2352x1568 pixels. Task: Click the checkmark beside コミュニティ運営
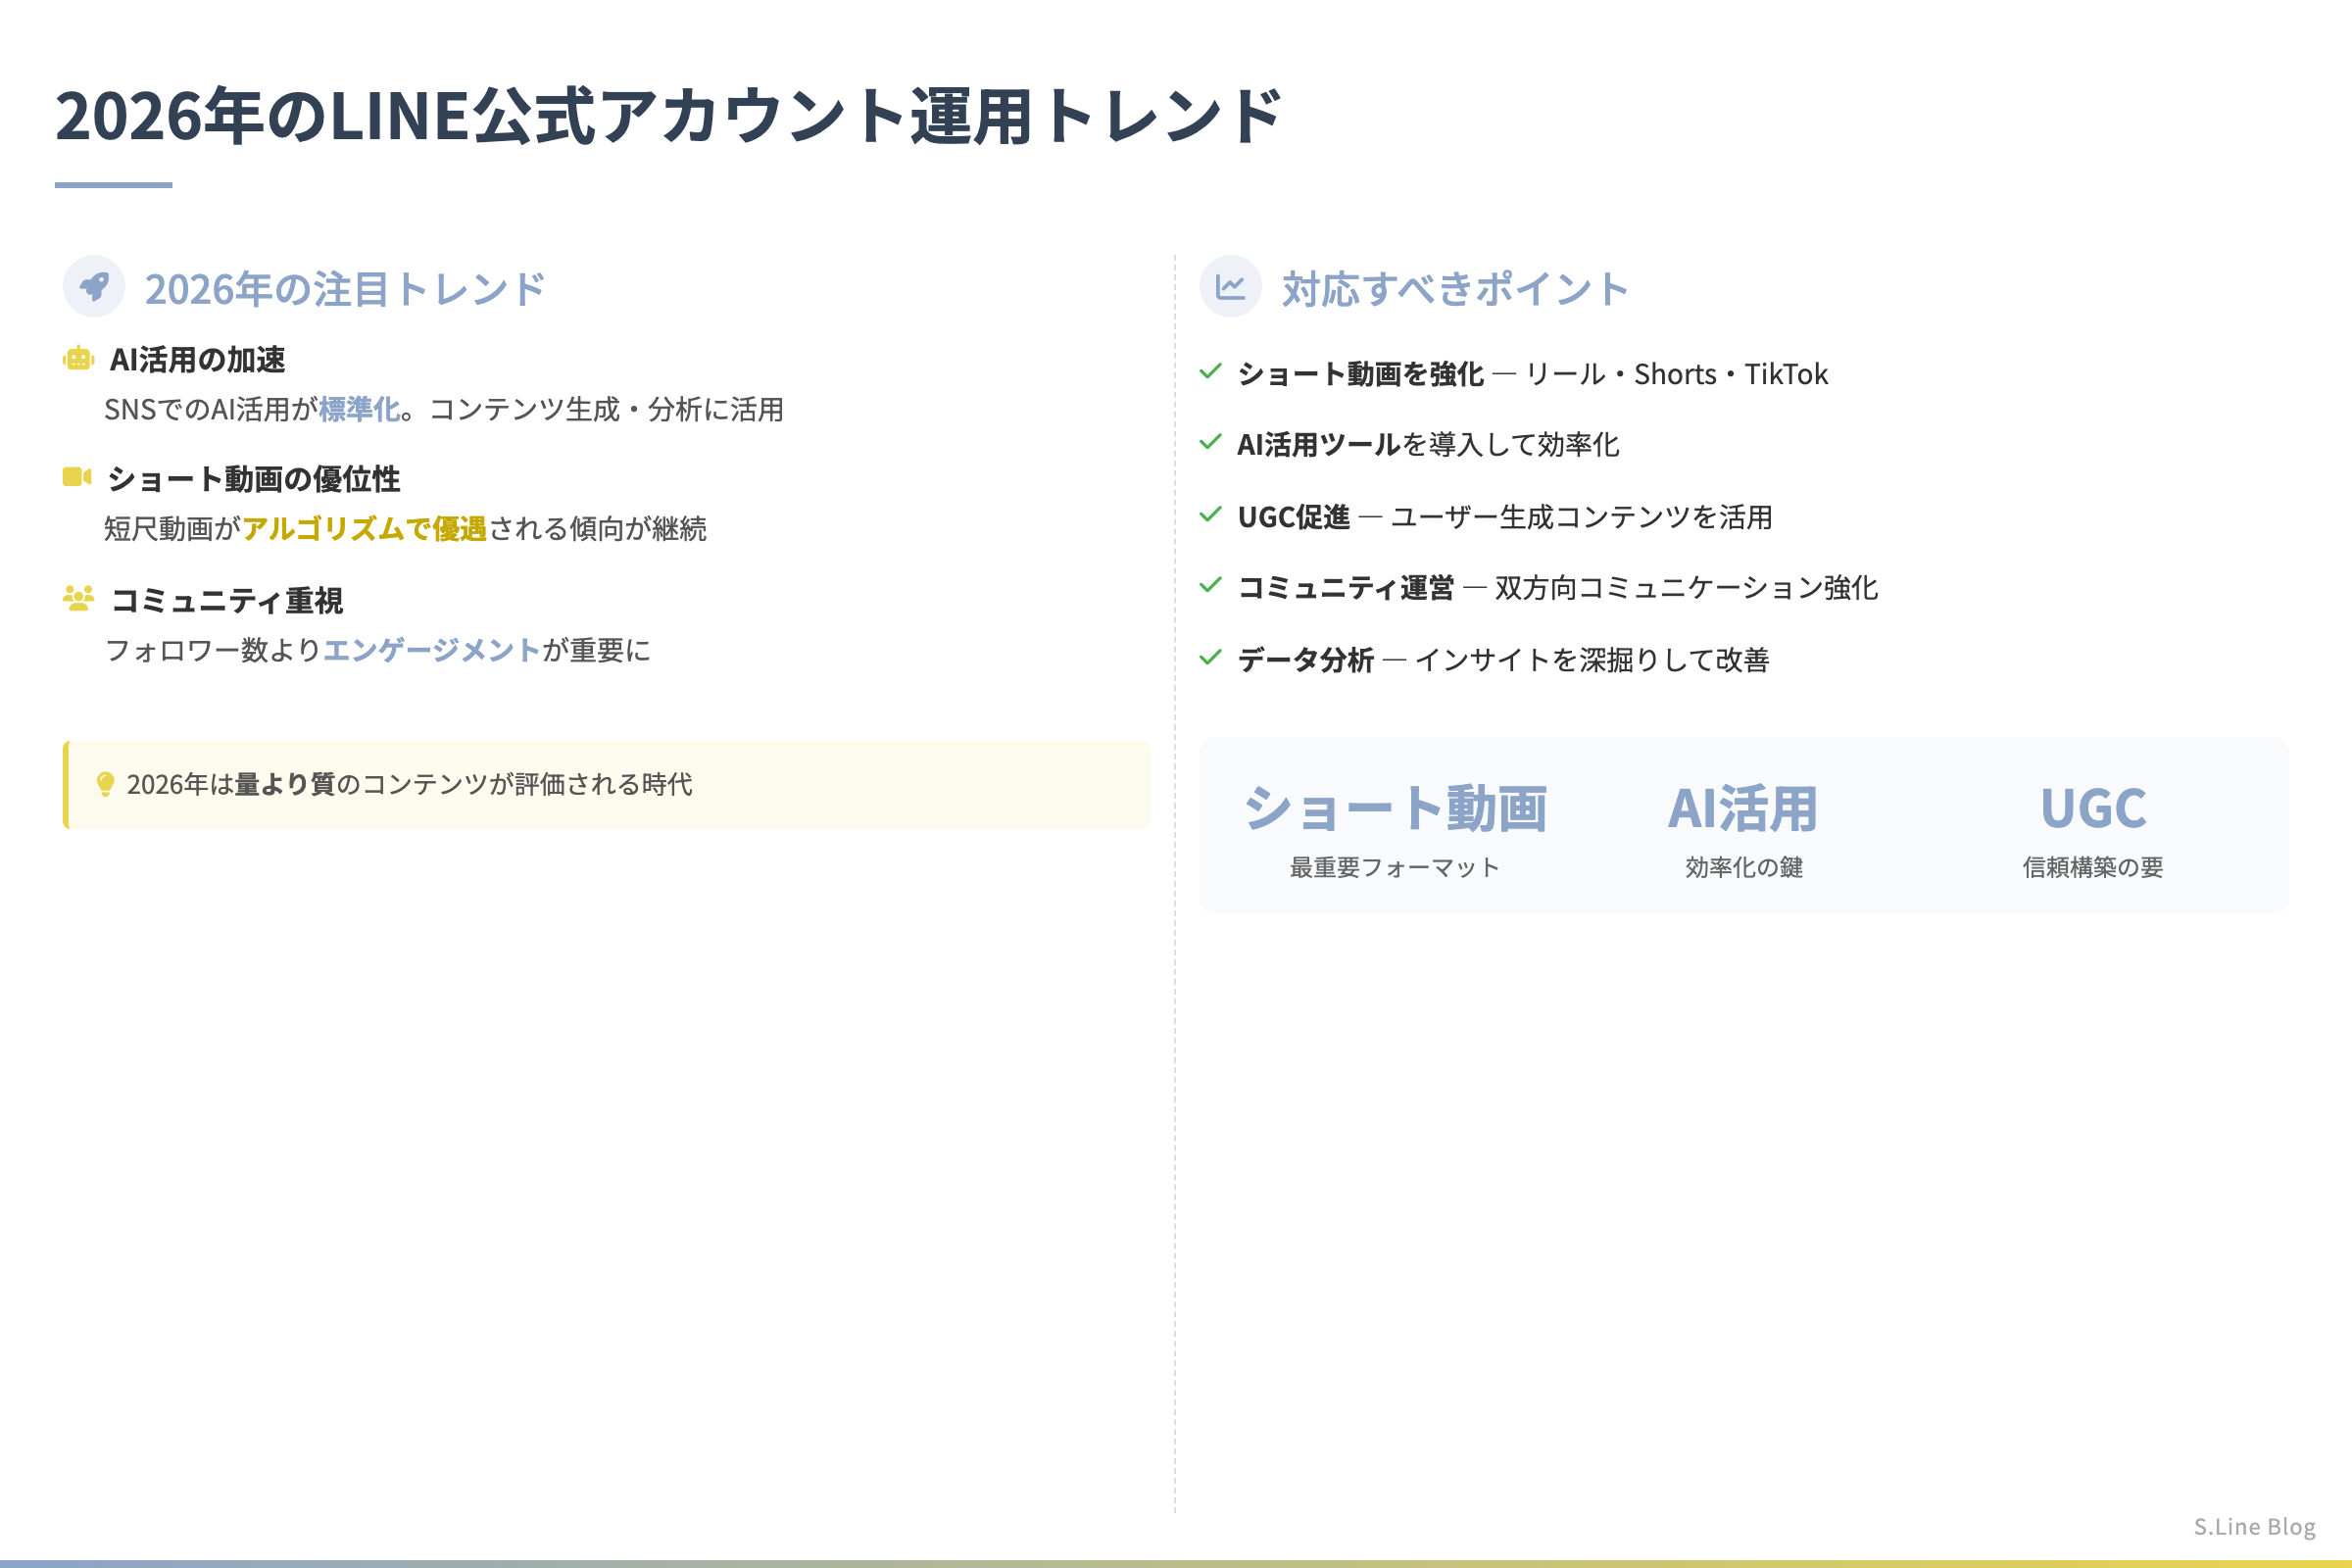pyautogui.click(x=1210, y=585)
